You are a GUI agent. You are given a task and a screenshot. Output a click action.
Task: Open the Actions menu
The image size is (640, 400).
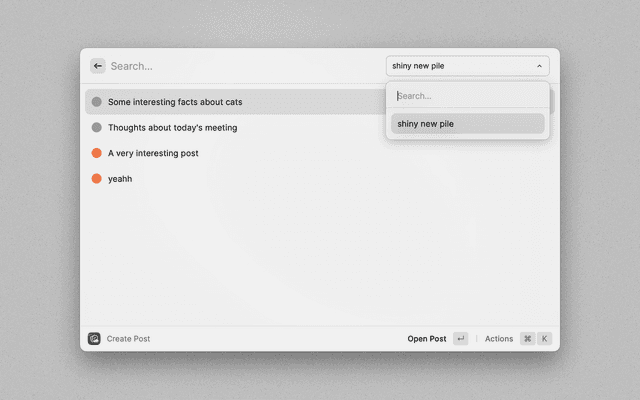(x=498, y=339)
